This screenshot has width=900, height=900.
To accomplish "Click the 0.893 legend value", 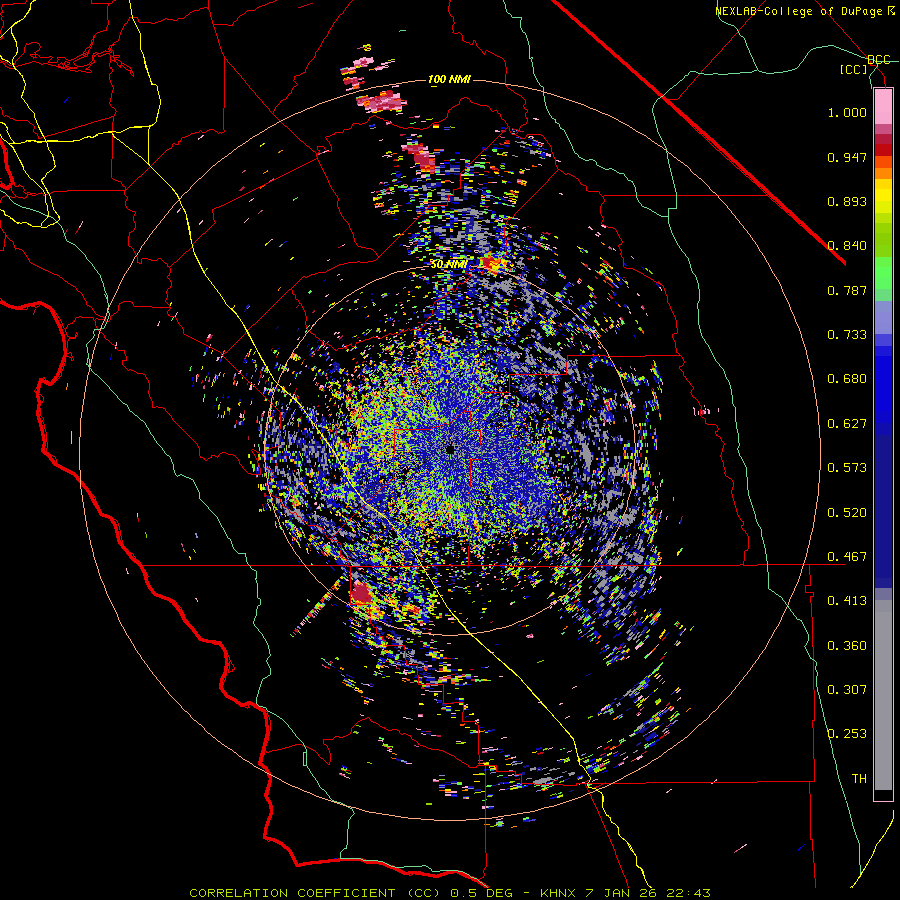I will click(847, 201).
